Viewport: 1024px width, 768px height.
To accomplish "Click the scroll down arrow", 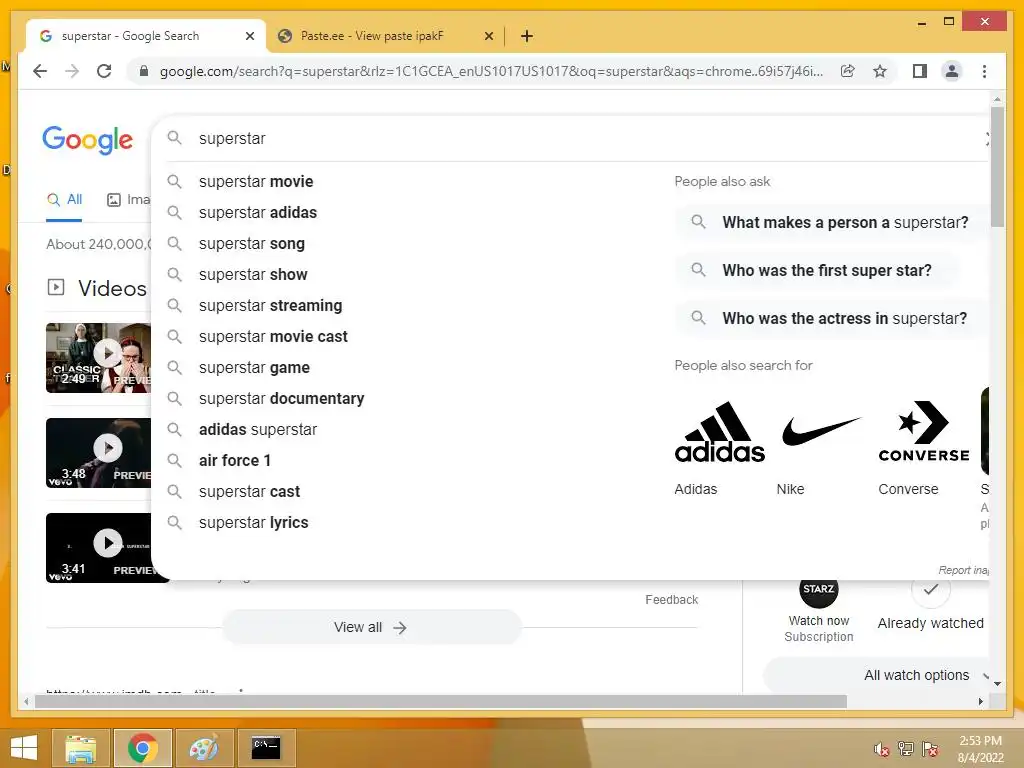I will click(x=997, y=684).
